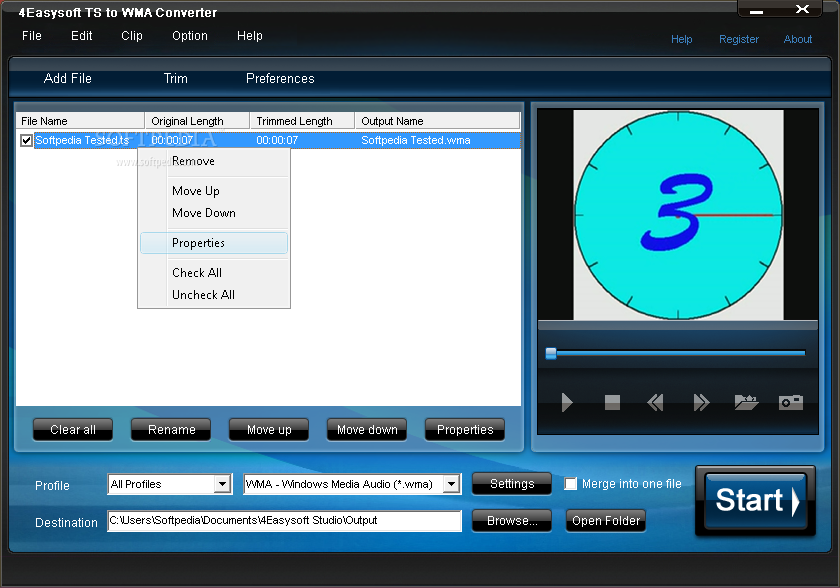
Task: Click the fast-forward icon in player
Action: click(x=701, y=402)
